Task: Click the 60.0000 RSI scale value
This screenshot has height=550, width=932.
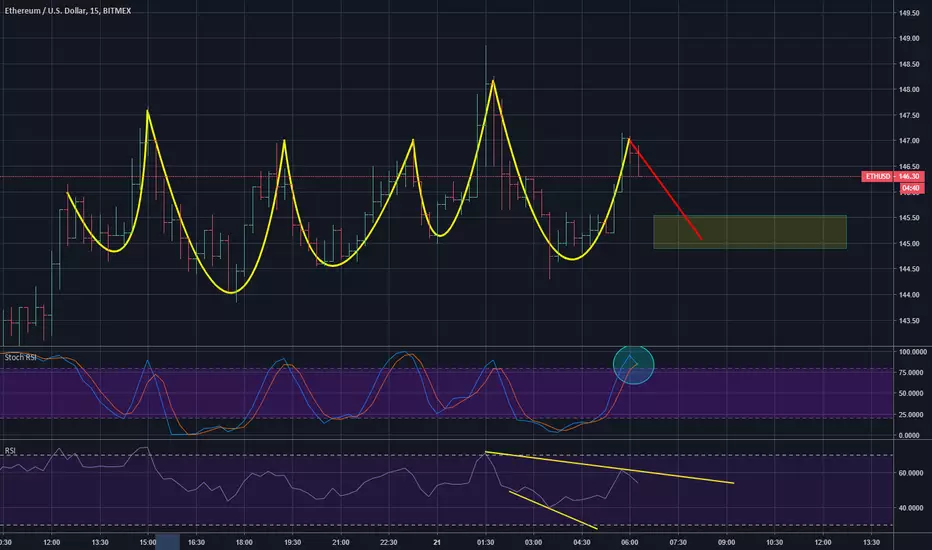Action: [911, 473]
